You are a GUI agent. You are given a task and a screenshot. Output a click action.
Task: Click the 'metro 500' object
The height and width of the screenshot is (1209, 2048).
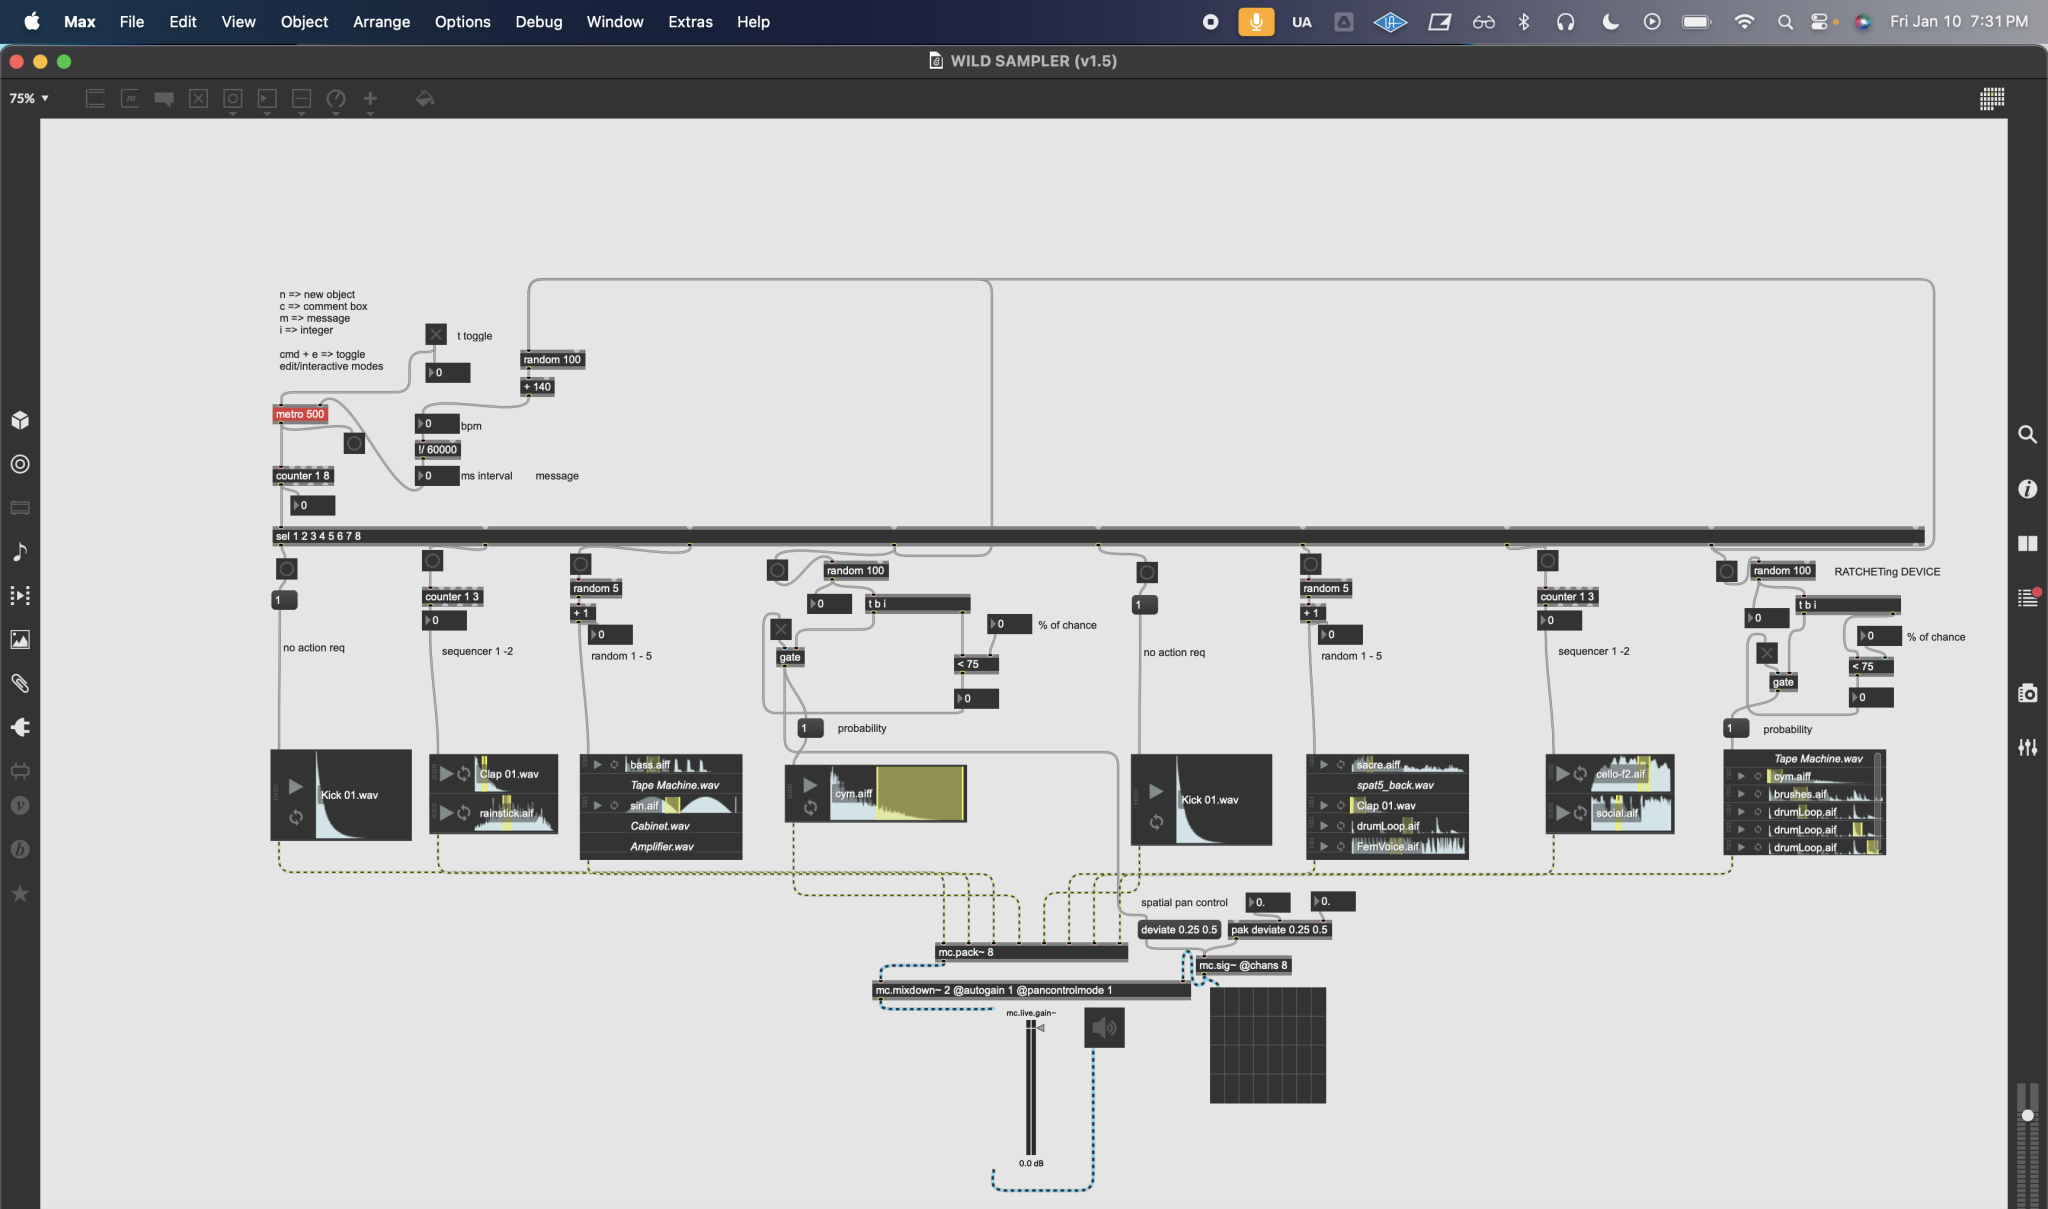tap(300, 414)
